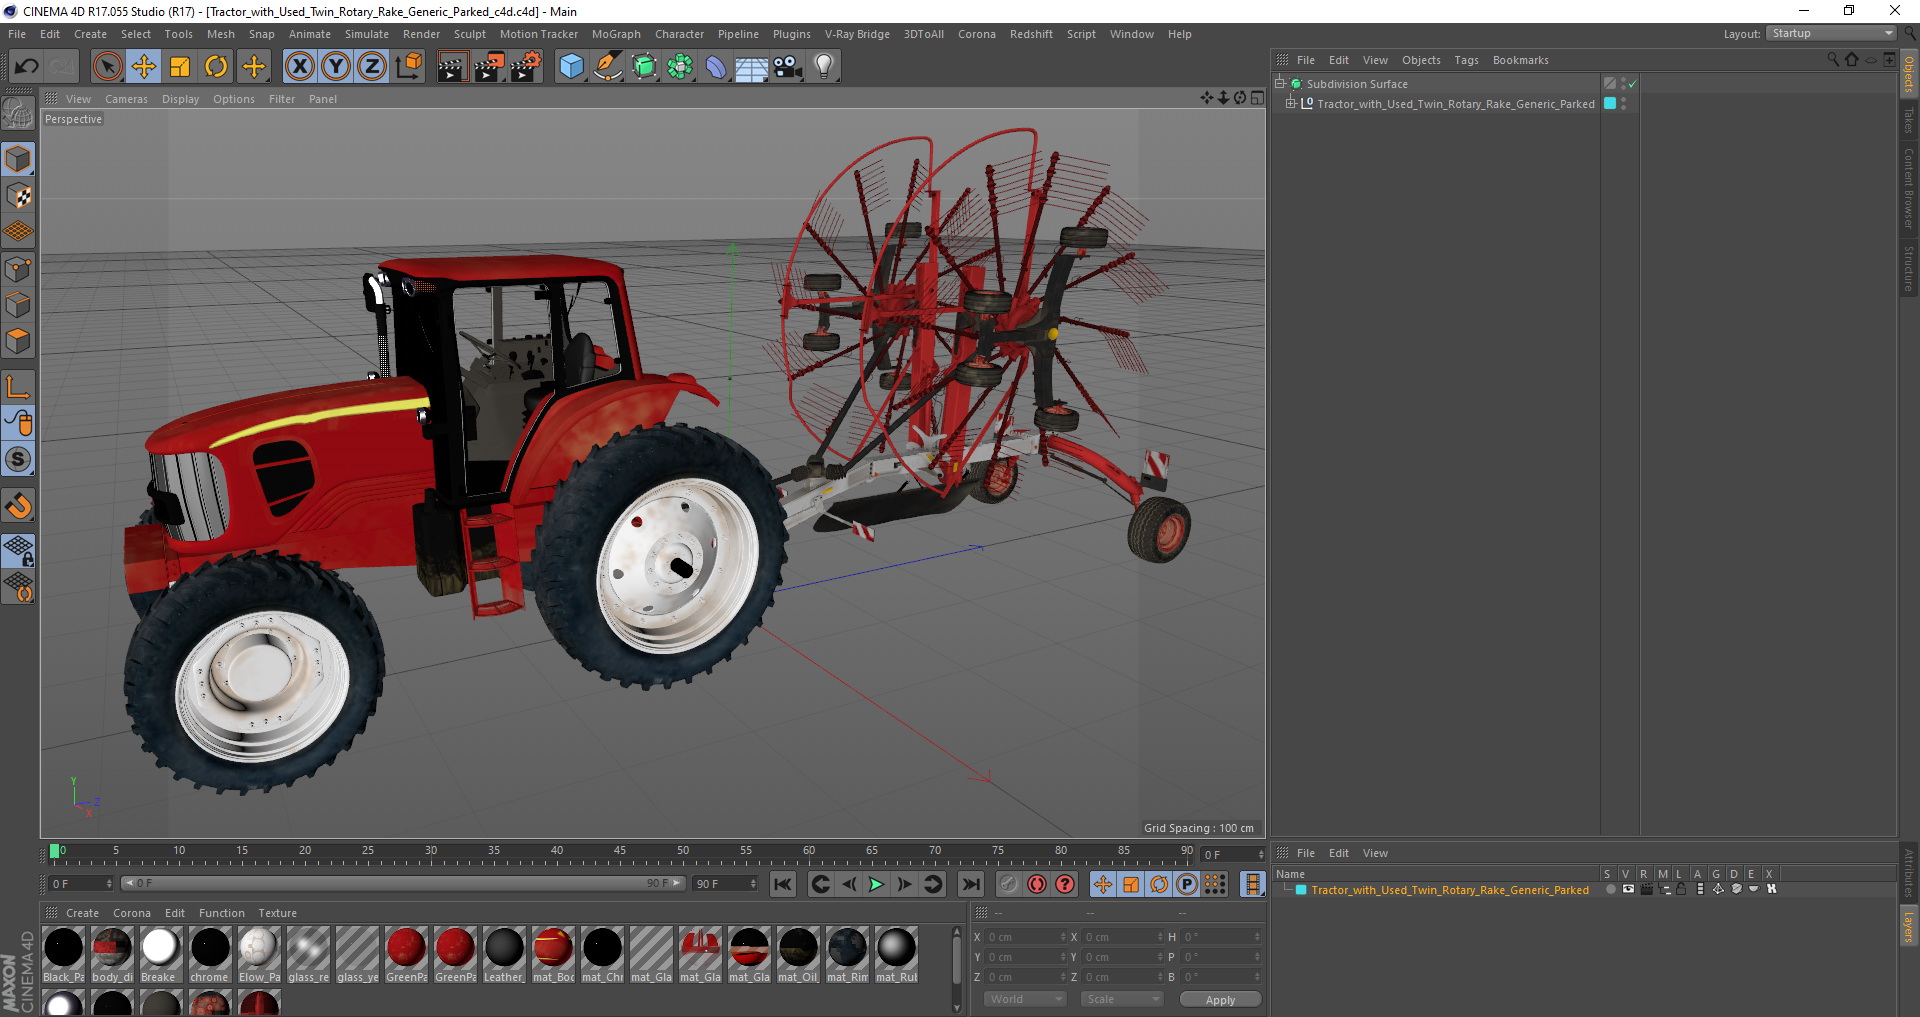Click the current frame 0 F field

[x=1233, y=855]
